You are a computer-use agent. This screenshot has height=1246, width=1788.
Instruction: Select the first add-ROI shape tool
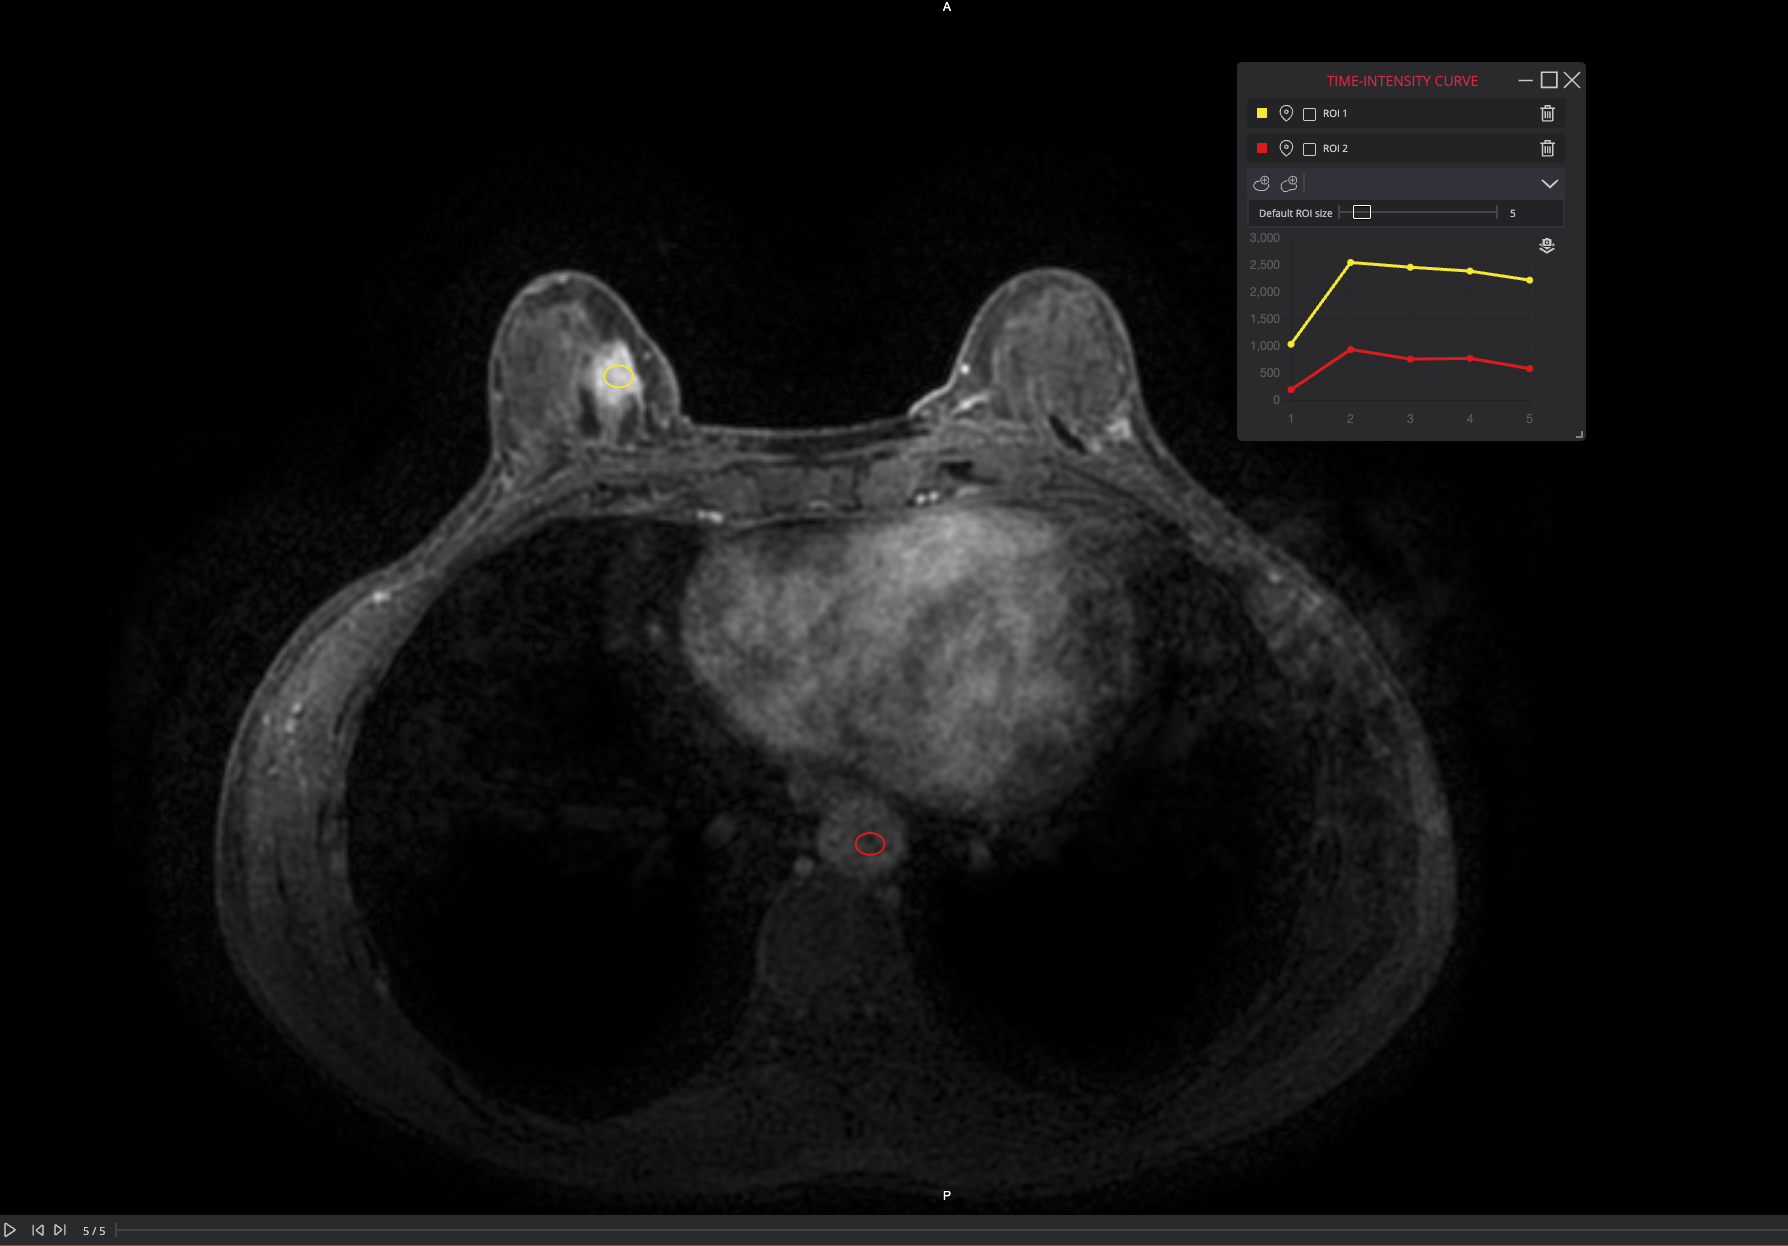click(x=1261, y=184)
